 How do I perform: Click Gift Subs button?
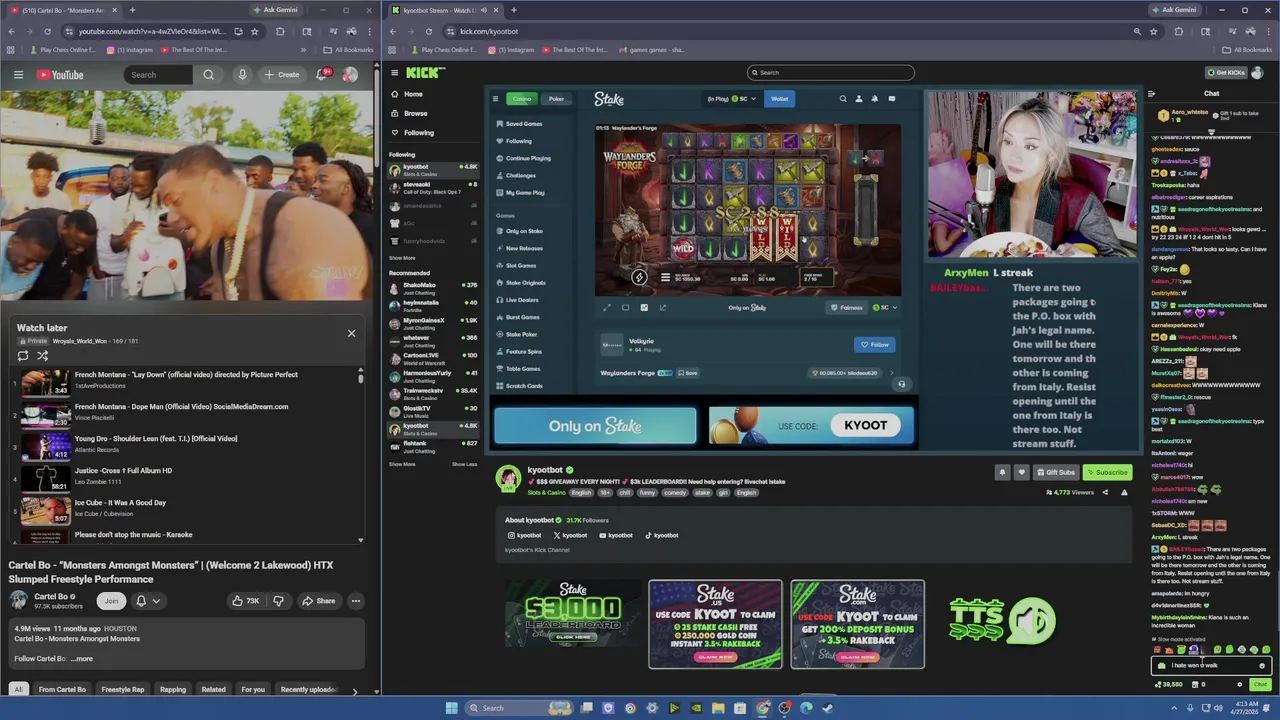(1055, 472)
